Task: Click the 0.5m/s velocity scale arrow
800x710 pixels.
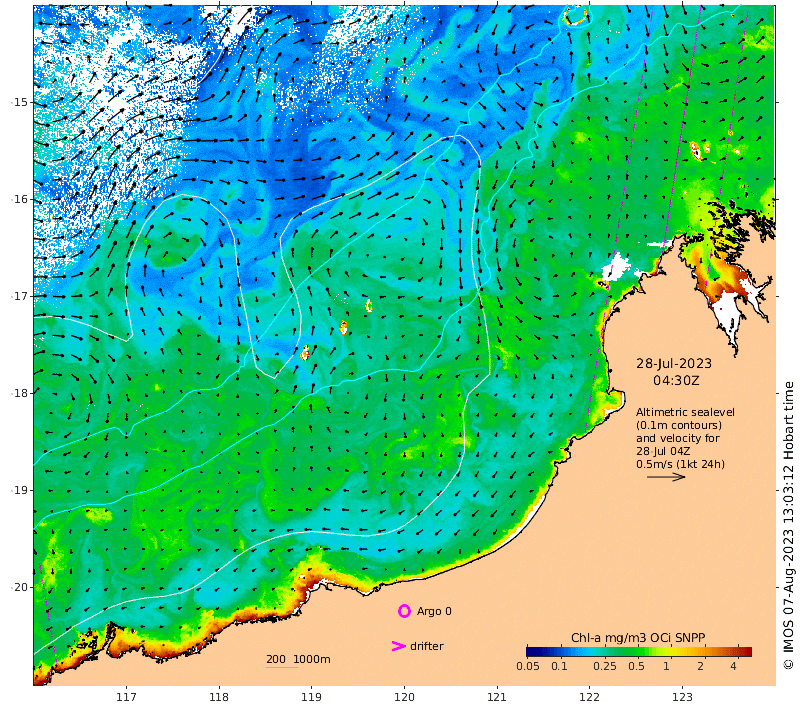Action: tap(666, 477)
